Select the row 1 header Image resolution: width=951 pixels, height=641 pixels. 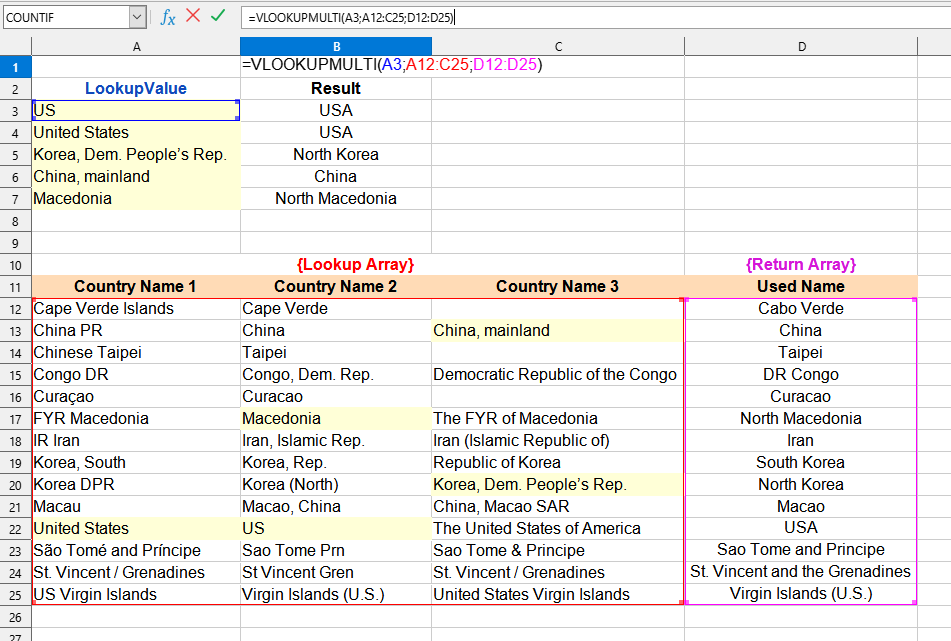coord(16,67)
